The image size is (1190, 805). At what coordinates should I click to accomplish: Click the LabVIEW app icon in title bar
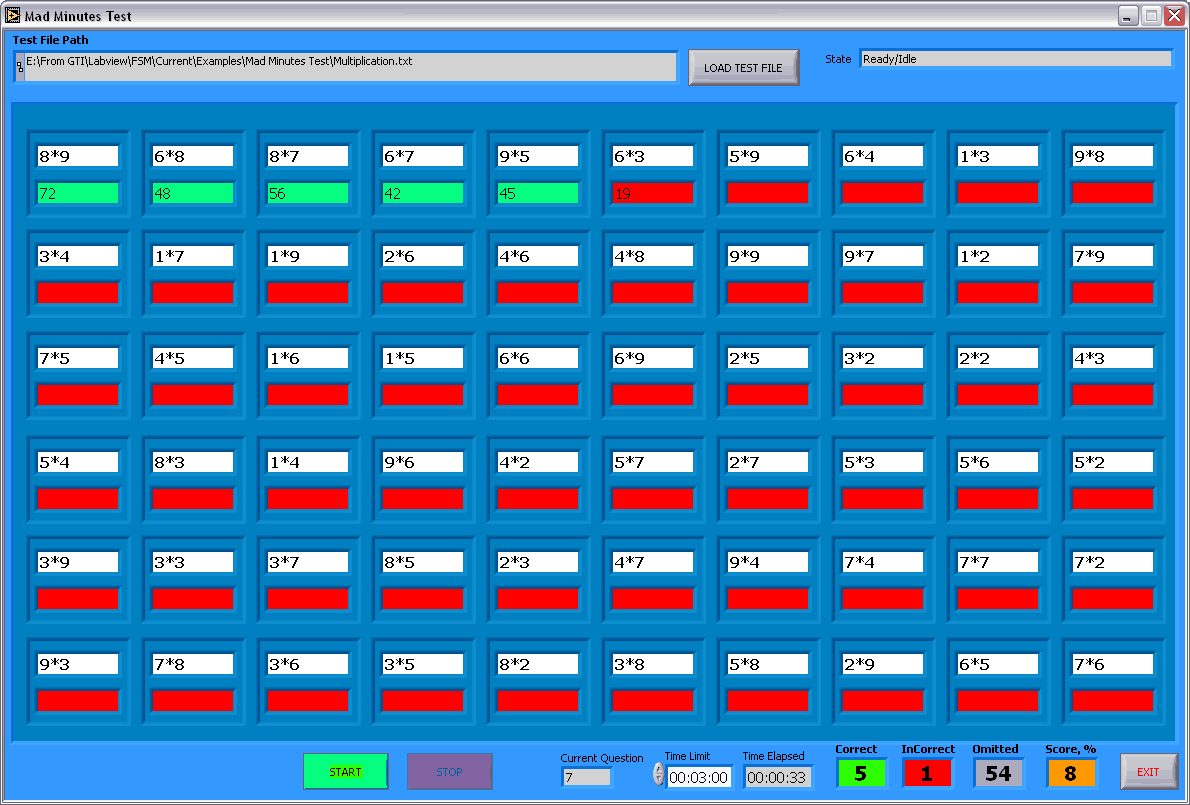(x=13, y=15)
